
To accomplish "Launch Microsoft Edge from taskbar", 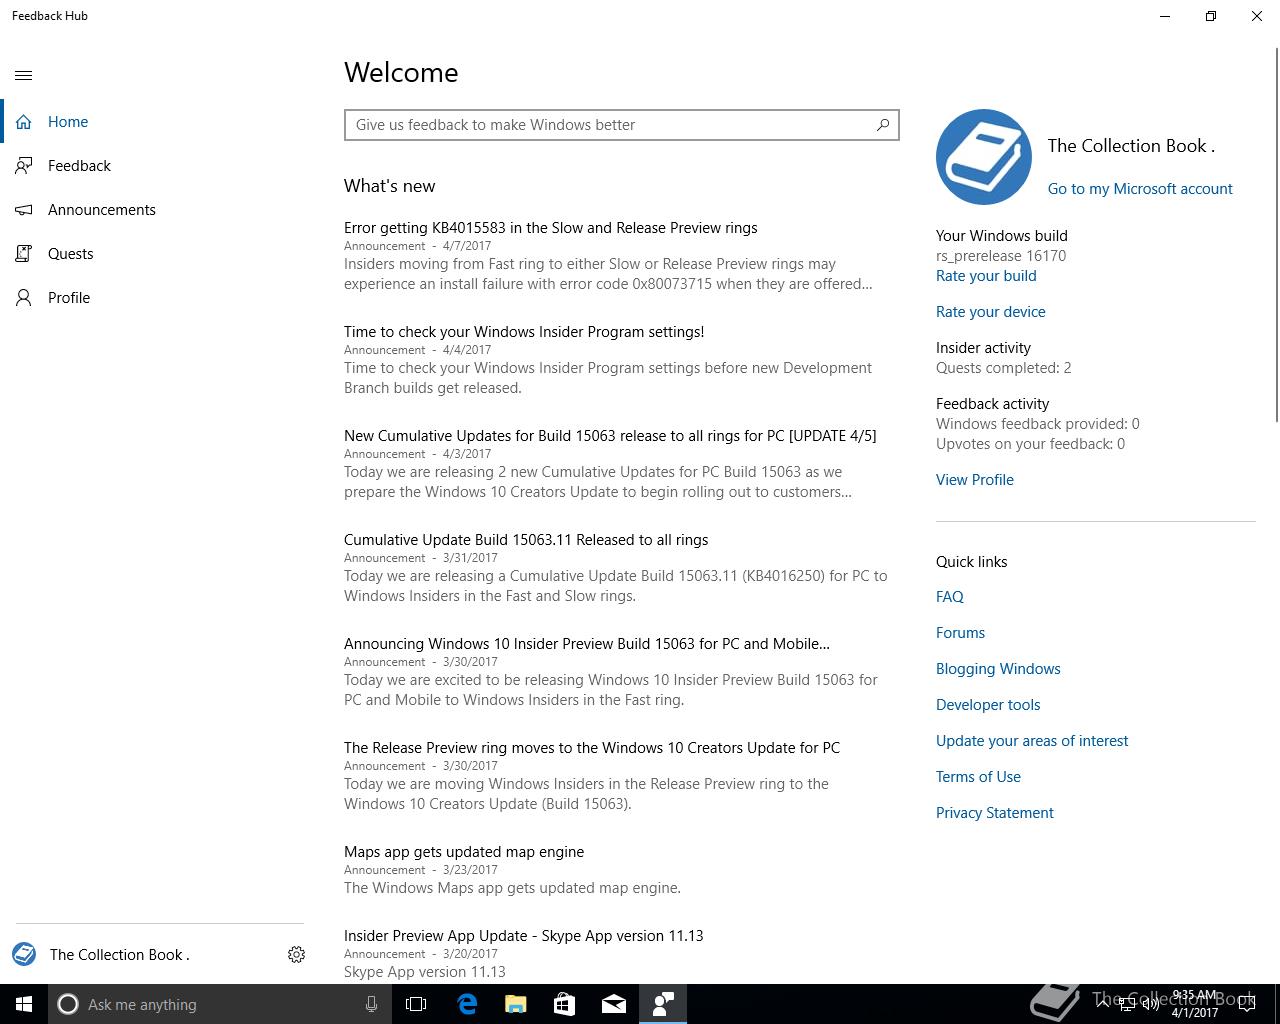I will pyautogui.click(x=467, y=1004).
